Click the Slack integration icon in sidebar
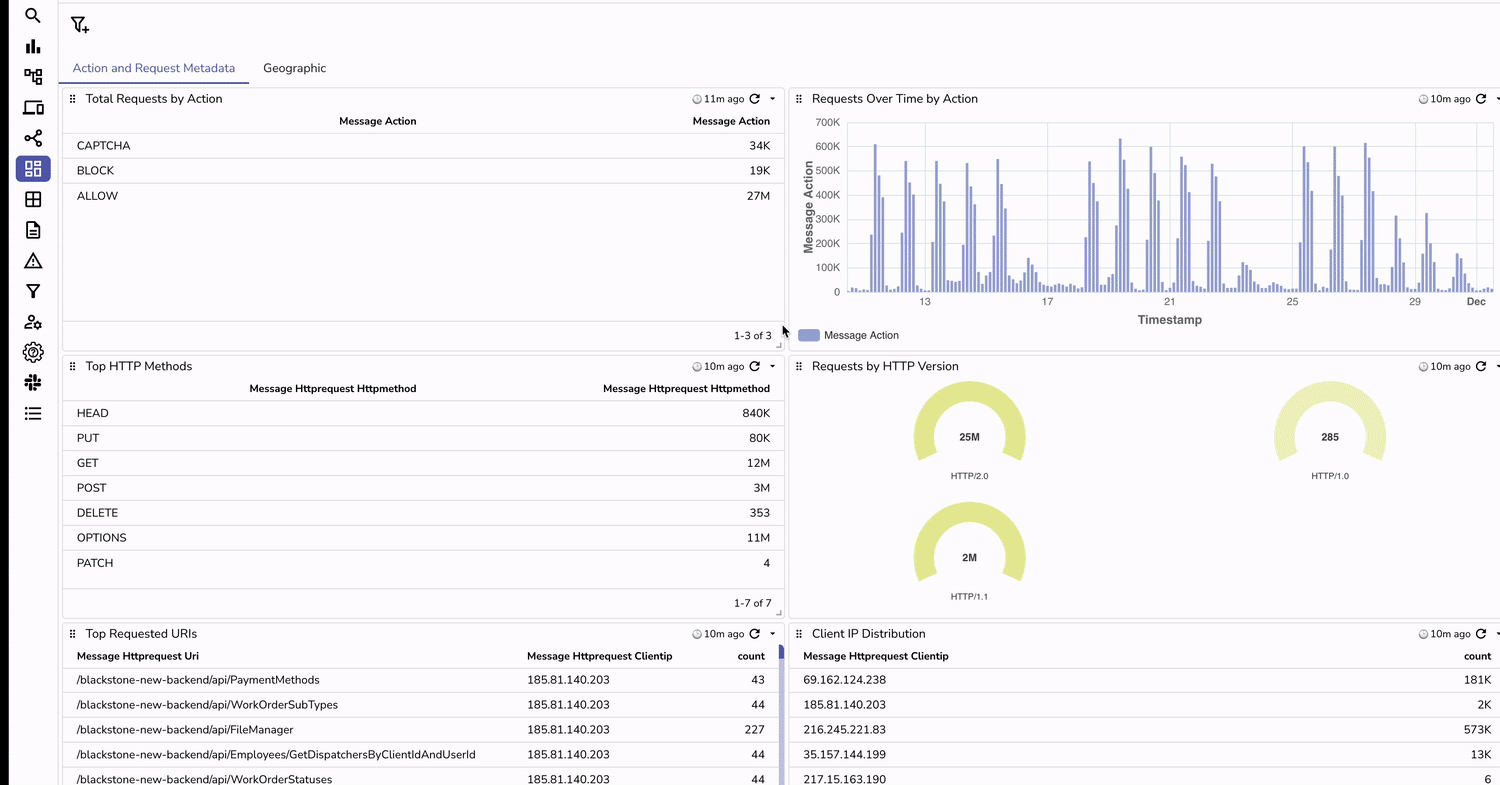 (x=33, y=382)
